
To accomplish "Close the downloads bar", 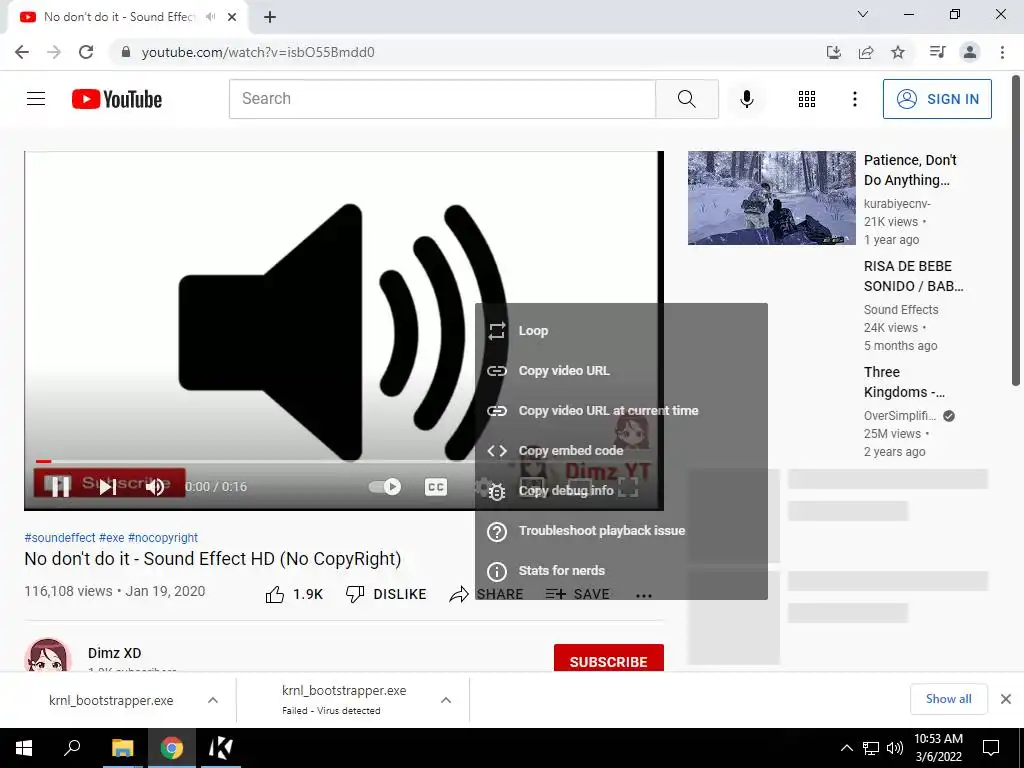I will (1006, 699).
